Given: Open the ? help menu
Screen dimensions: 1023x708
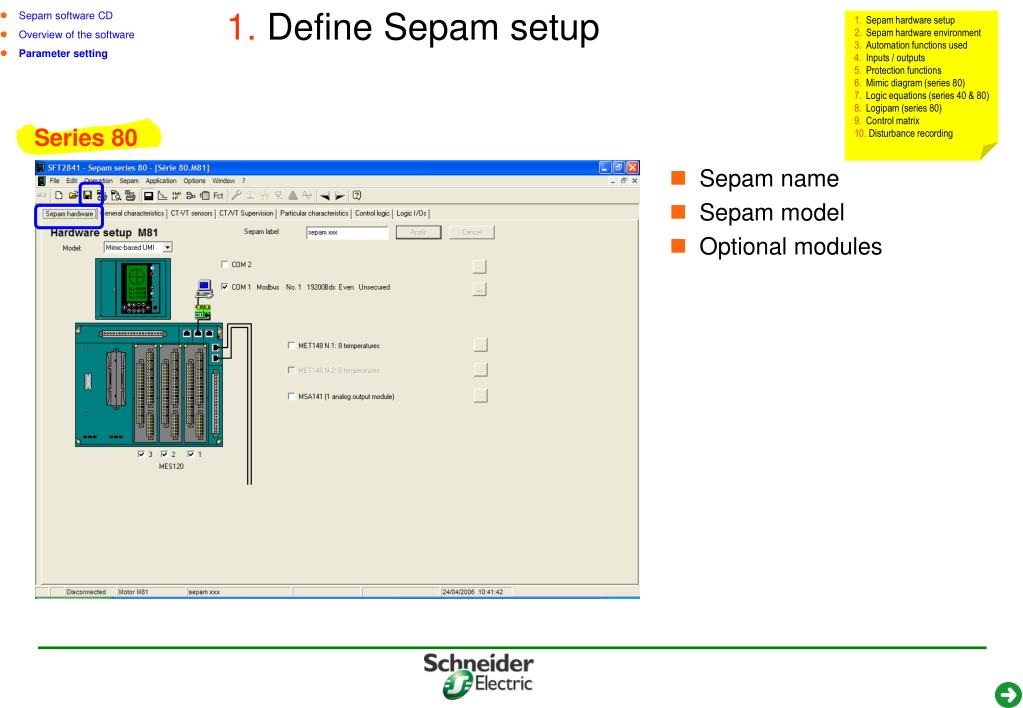Looking at the screenshot, I should [x=243, y=181].
